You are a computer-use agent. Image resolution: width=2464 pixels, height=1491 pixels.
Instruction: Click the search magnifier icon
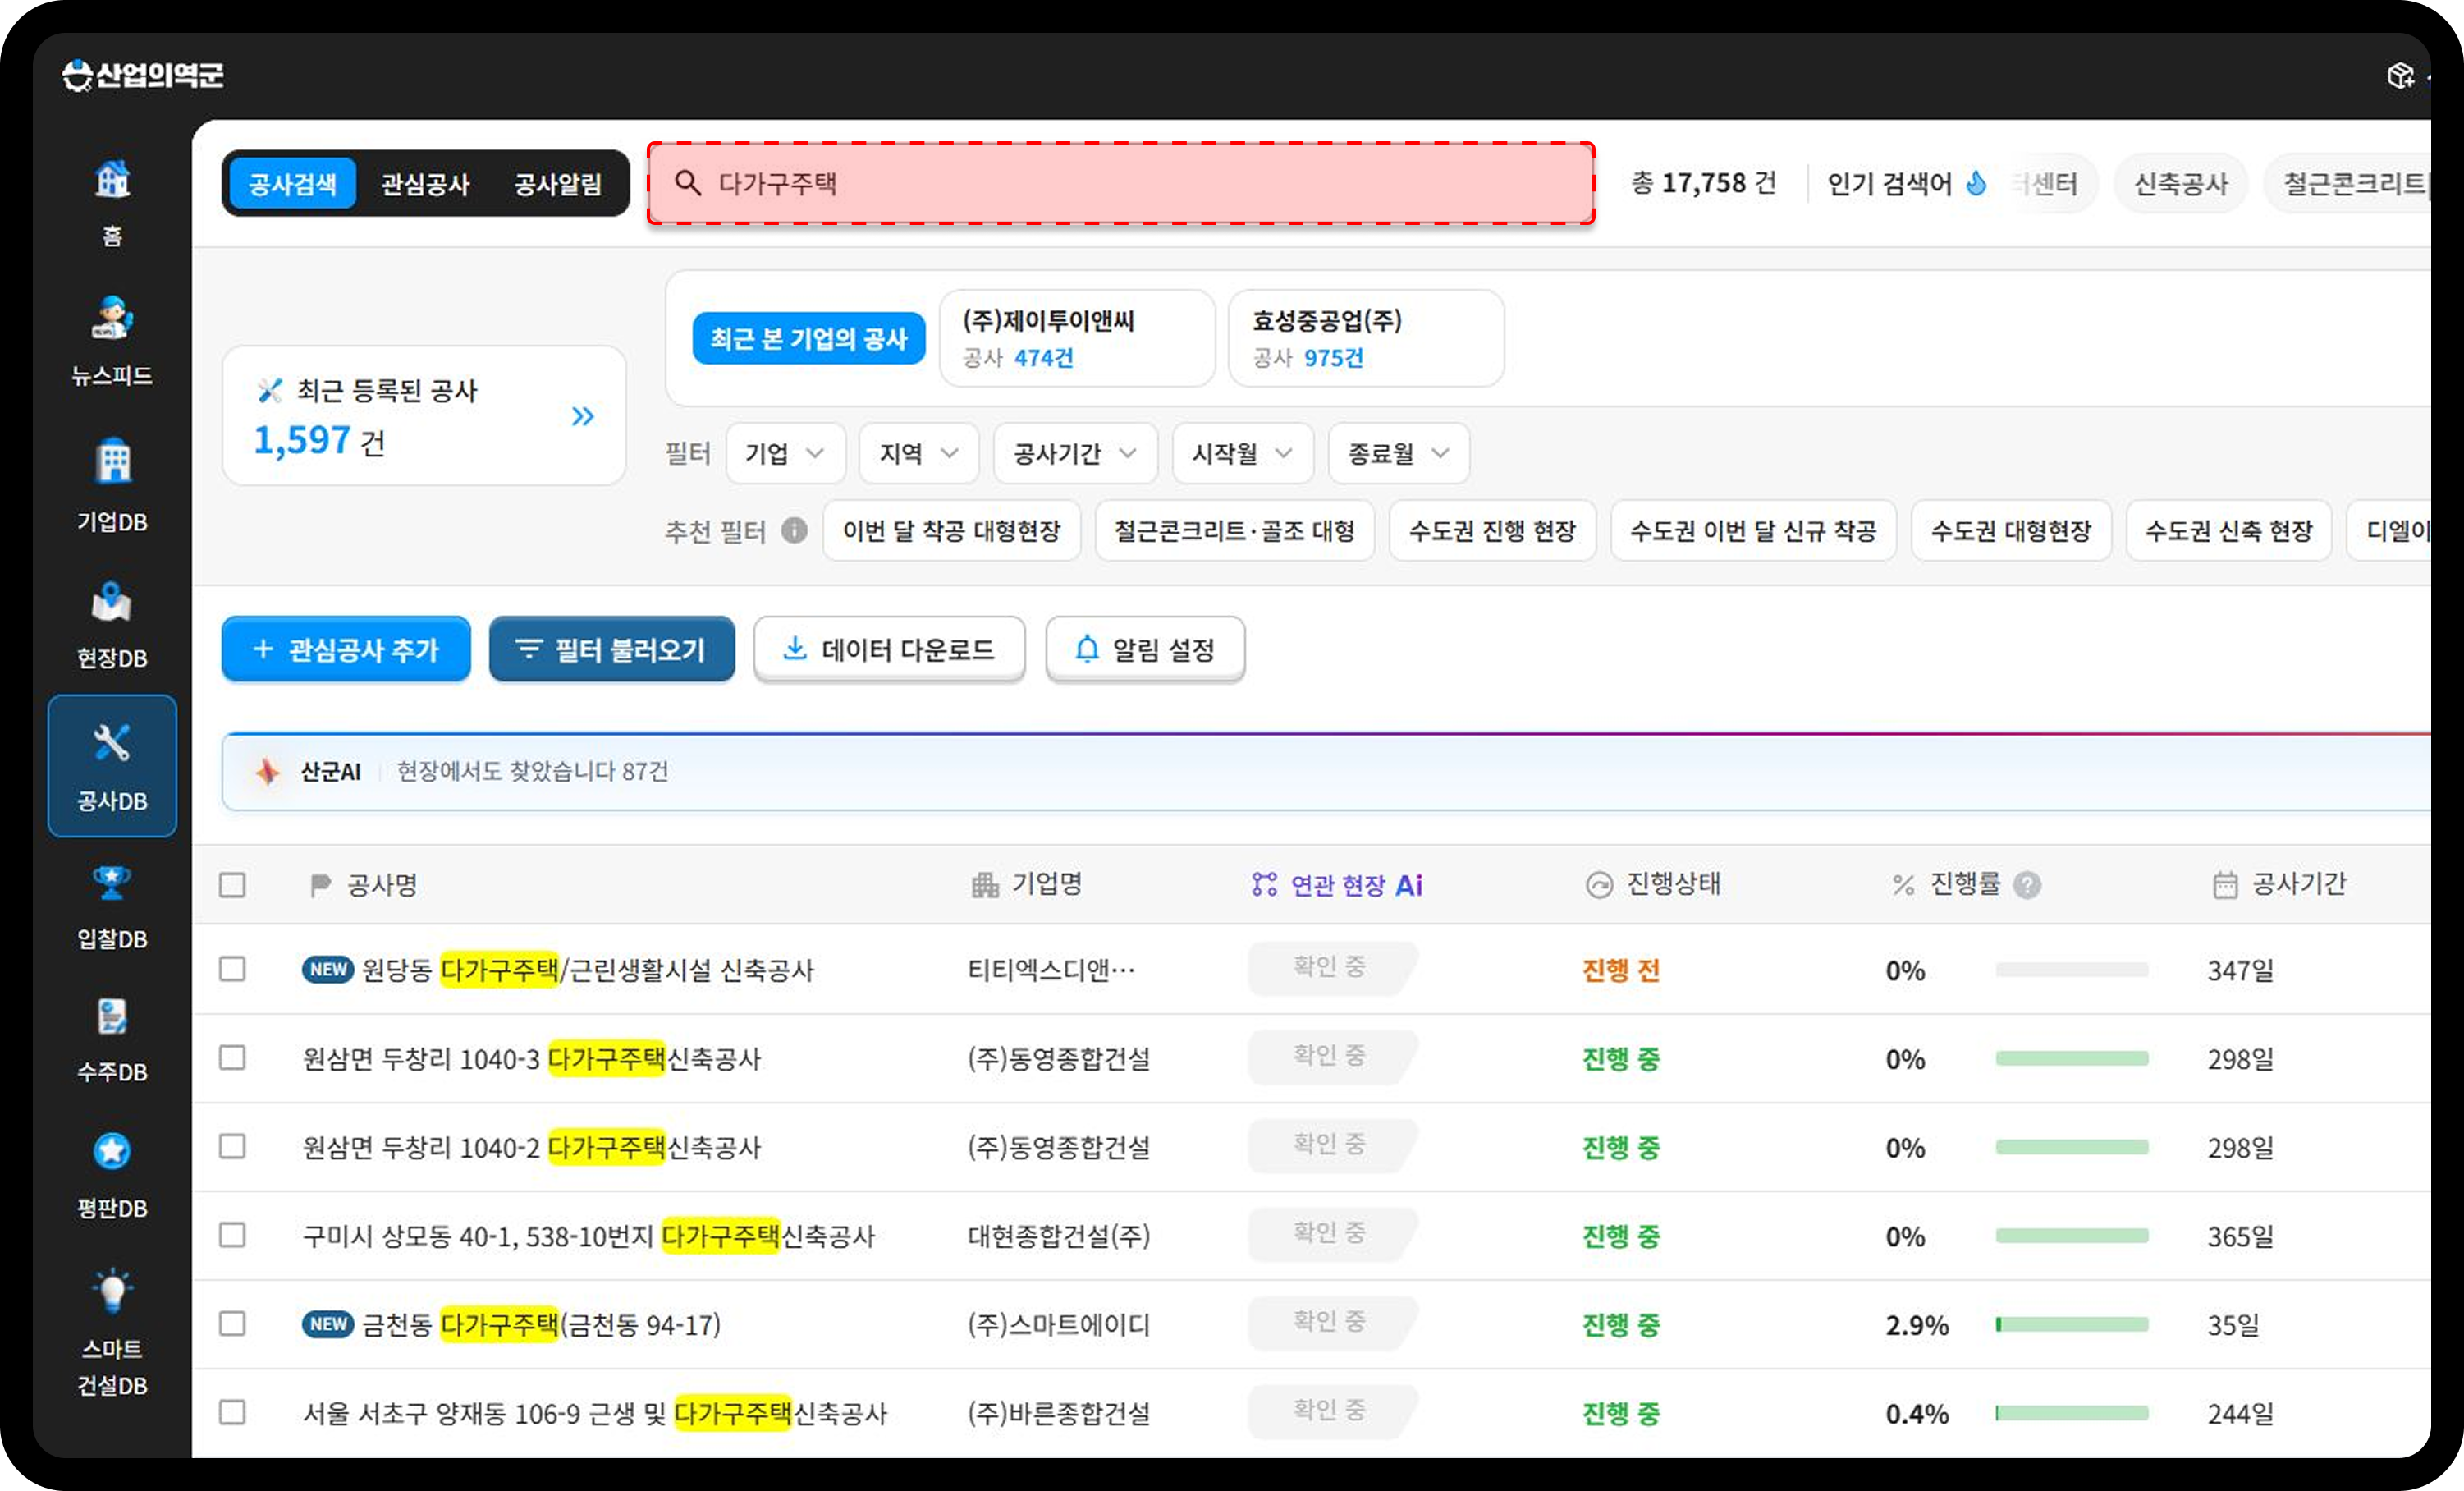click(687, 183)
